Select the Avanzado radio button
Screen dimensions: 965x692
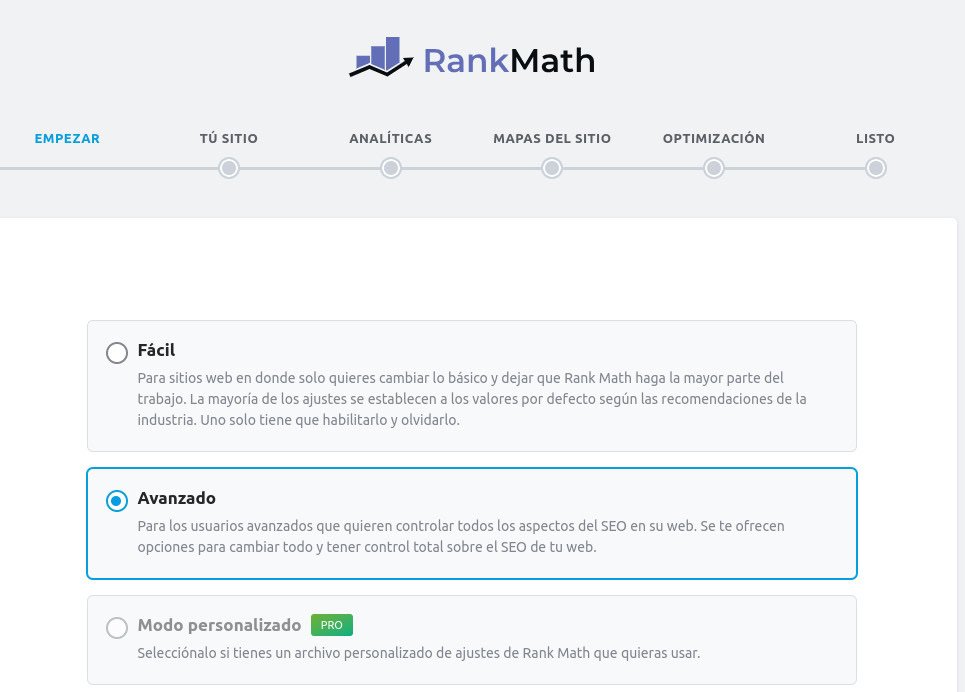pyautogui.click(x=117, y=501)
